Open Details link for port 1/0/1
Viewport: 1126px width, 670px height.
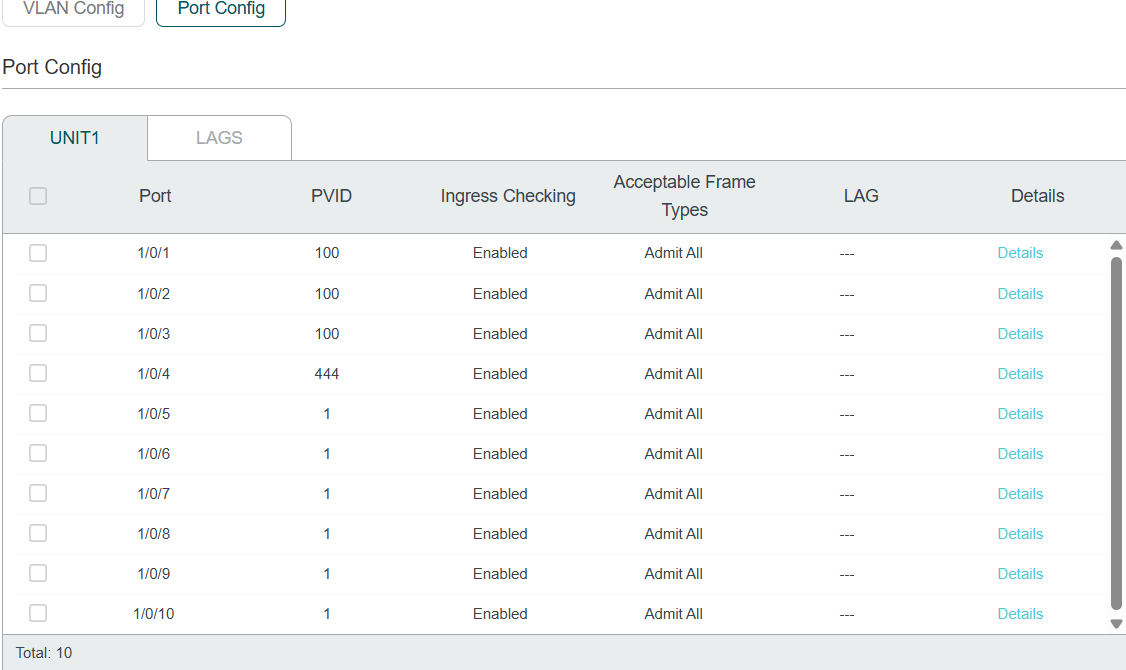click(1020, 253)
